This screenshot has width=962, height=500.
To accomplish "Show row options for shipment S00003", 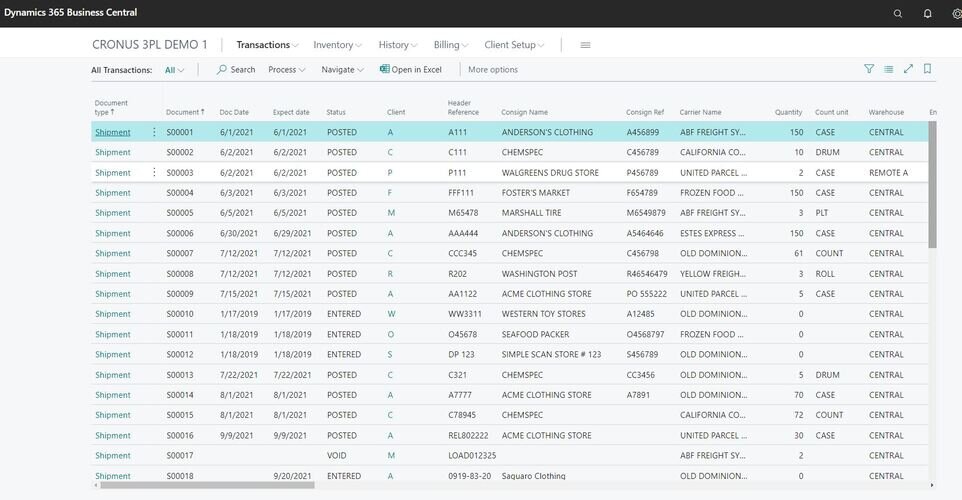I will pyautogui.click(x=154, y=172).
